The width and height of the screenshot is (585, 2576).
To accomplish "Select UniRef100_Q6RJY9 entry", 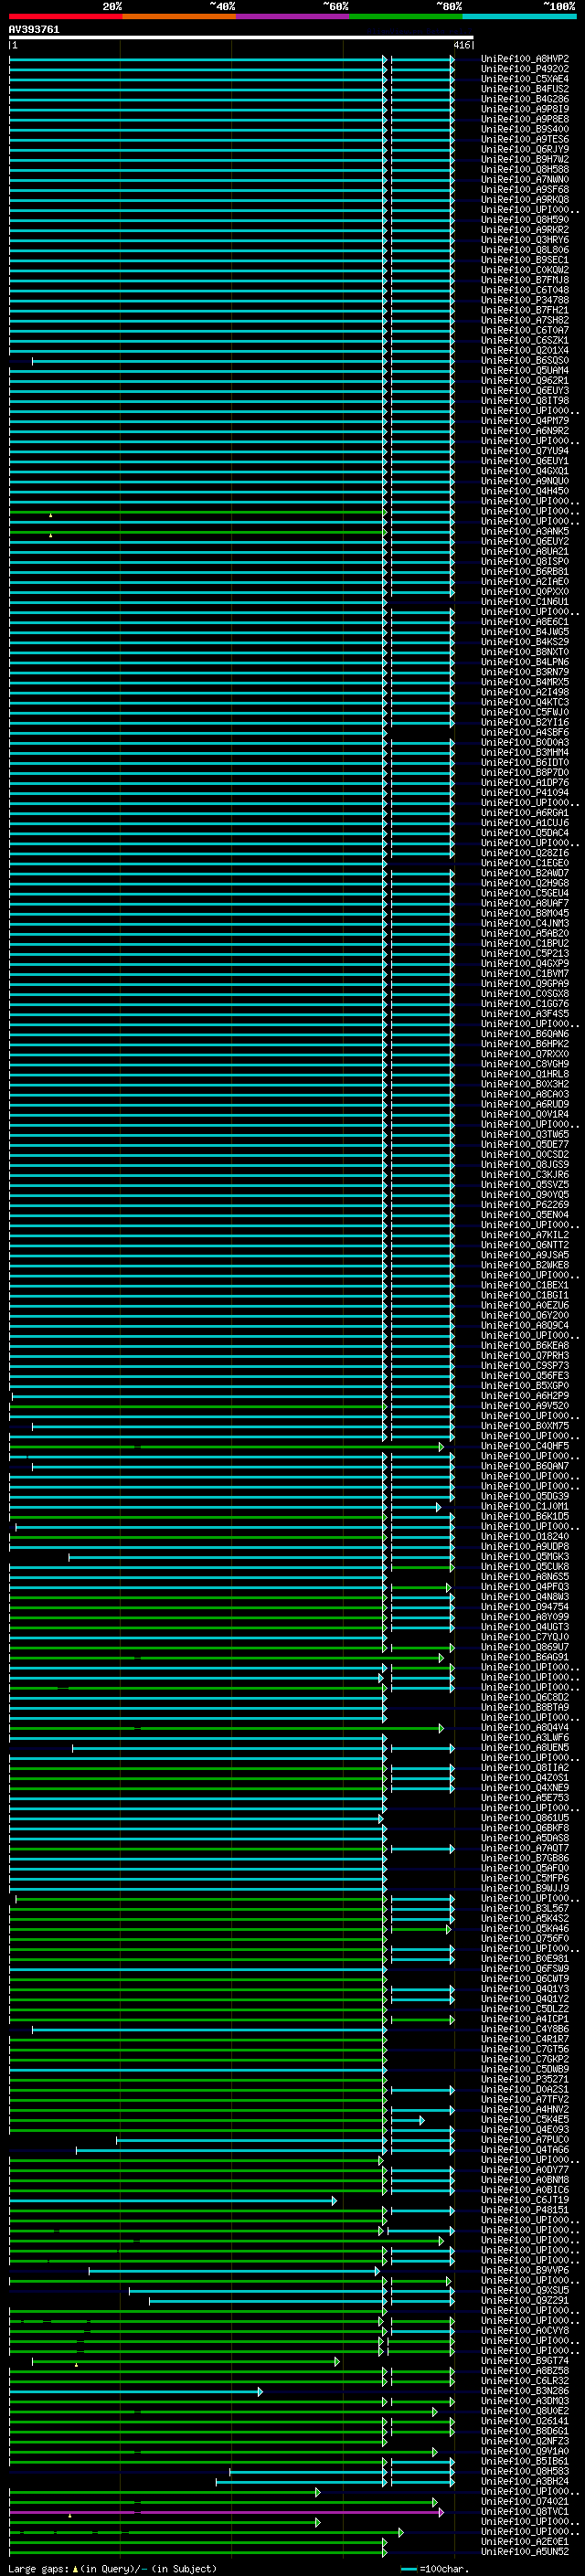I will coord(524,149).
